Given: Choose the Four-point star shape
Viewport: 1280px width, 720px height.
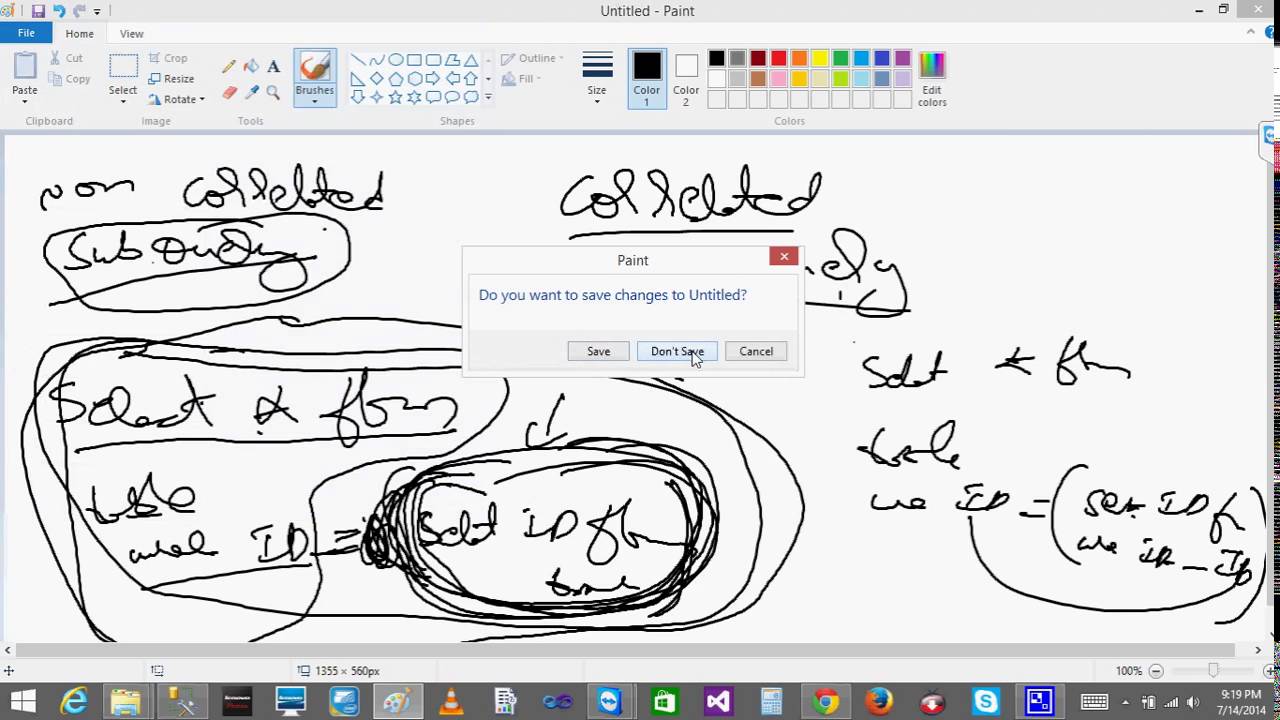Looking at the screenshot, I should [377, 97].
